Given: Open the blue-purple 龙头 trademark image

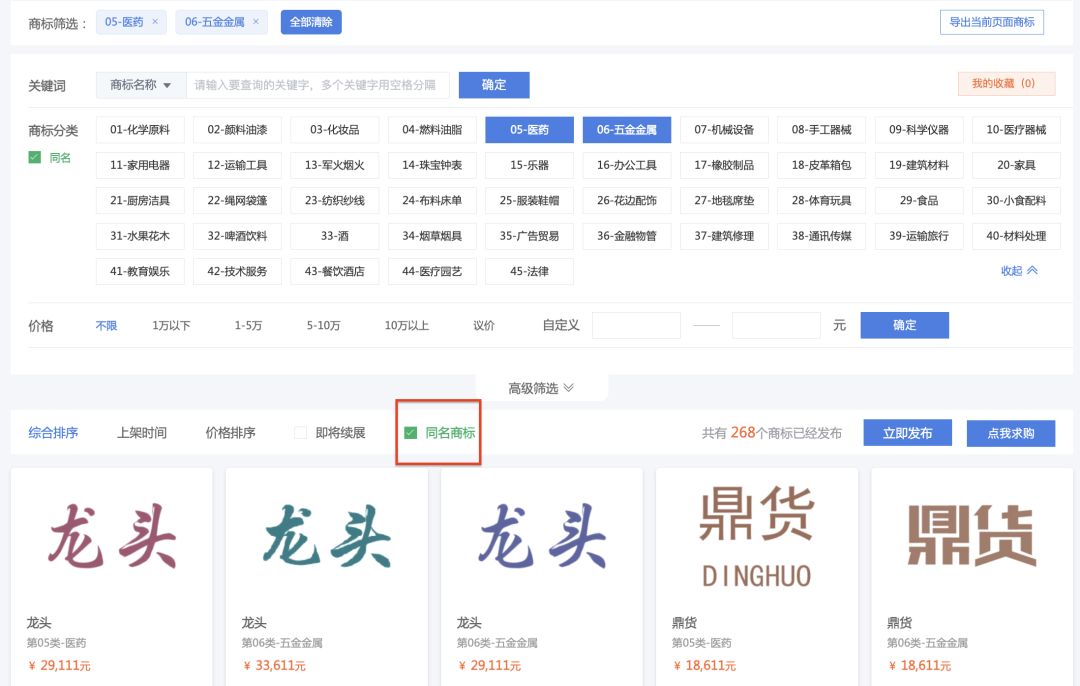Looking at the screenshot, I should (x=541, y=537).
